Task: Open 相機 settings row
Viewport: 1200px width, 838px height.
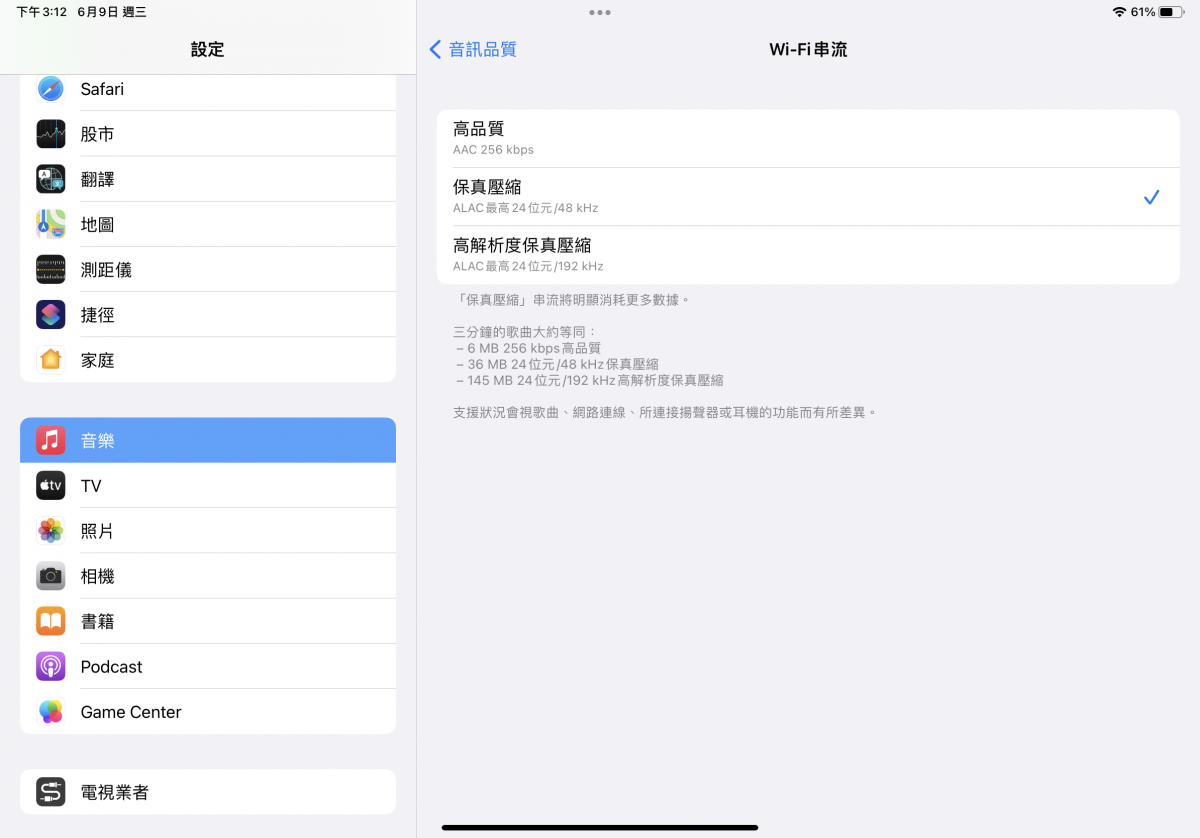Action: 208,576
